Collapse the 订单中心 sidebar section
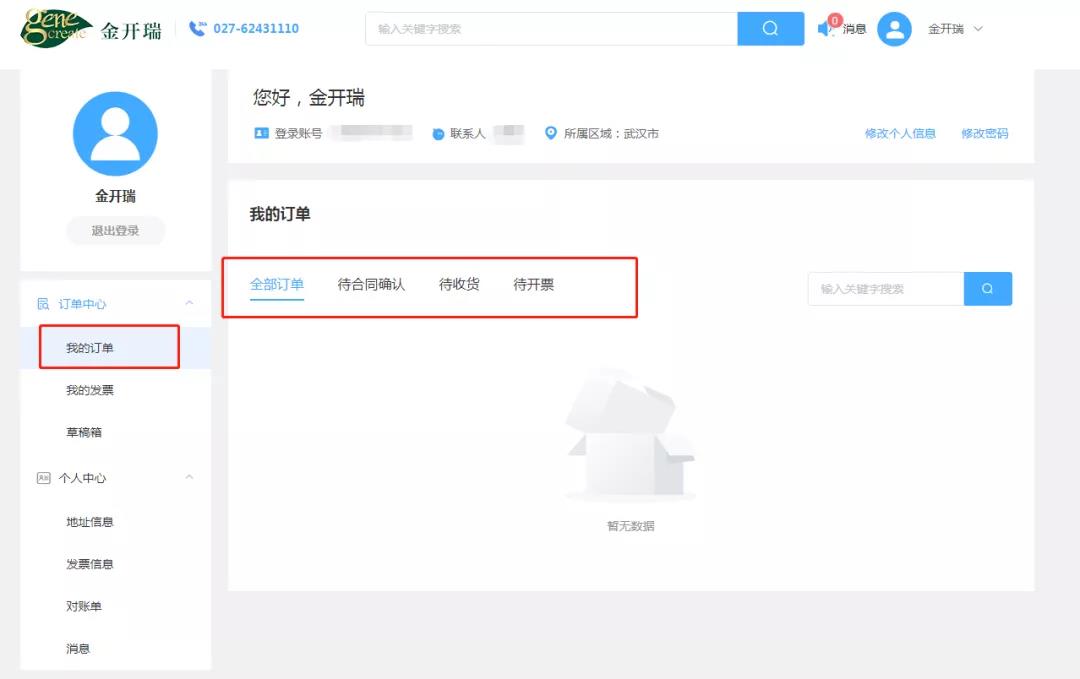1080x679 pixels. (x=188, y=303)
